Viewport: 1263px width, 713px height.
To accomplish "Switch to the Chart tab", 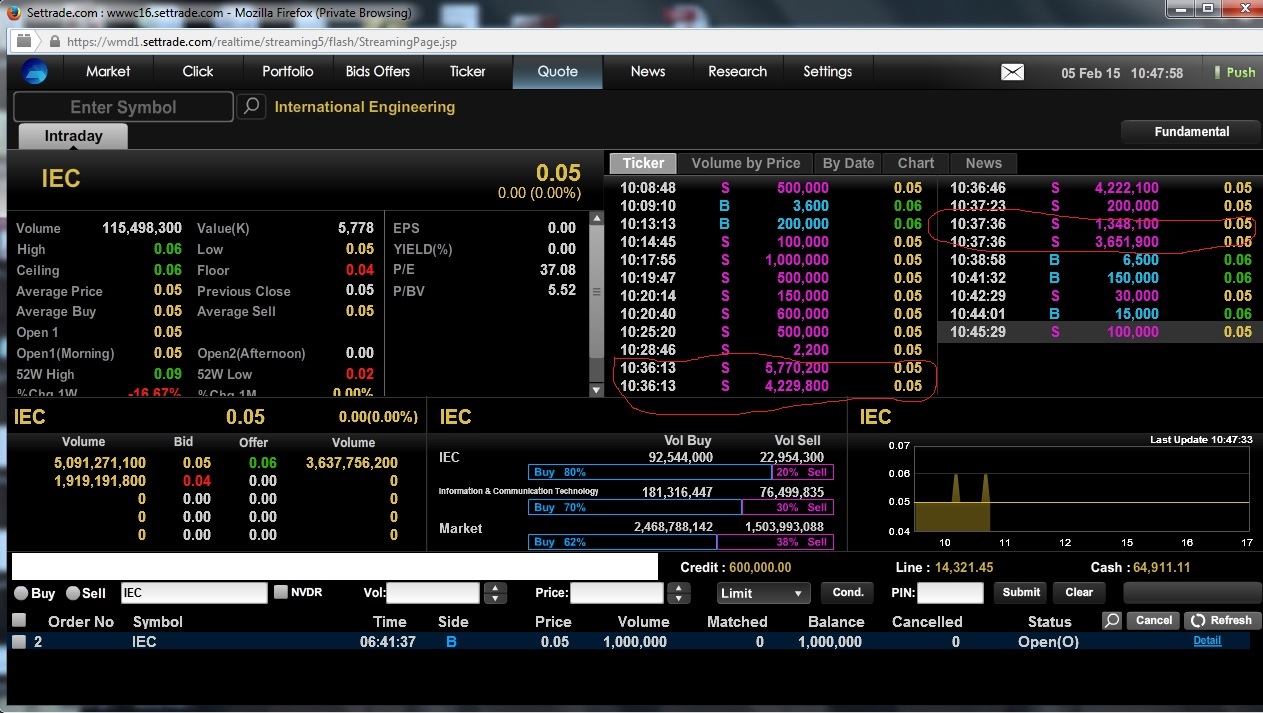I will pyautogui.click(x=916, y=163).
